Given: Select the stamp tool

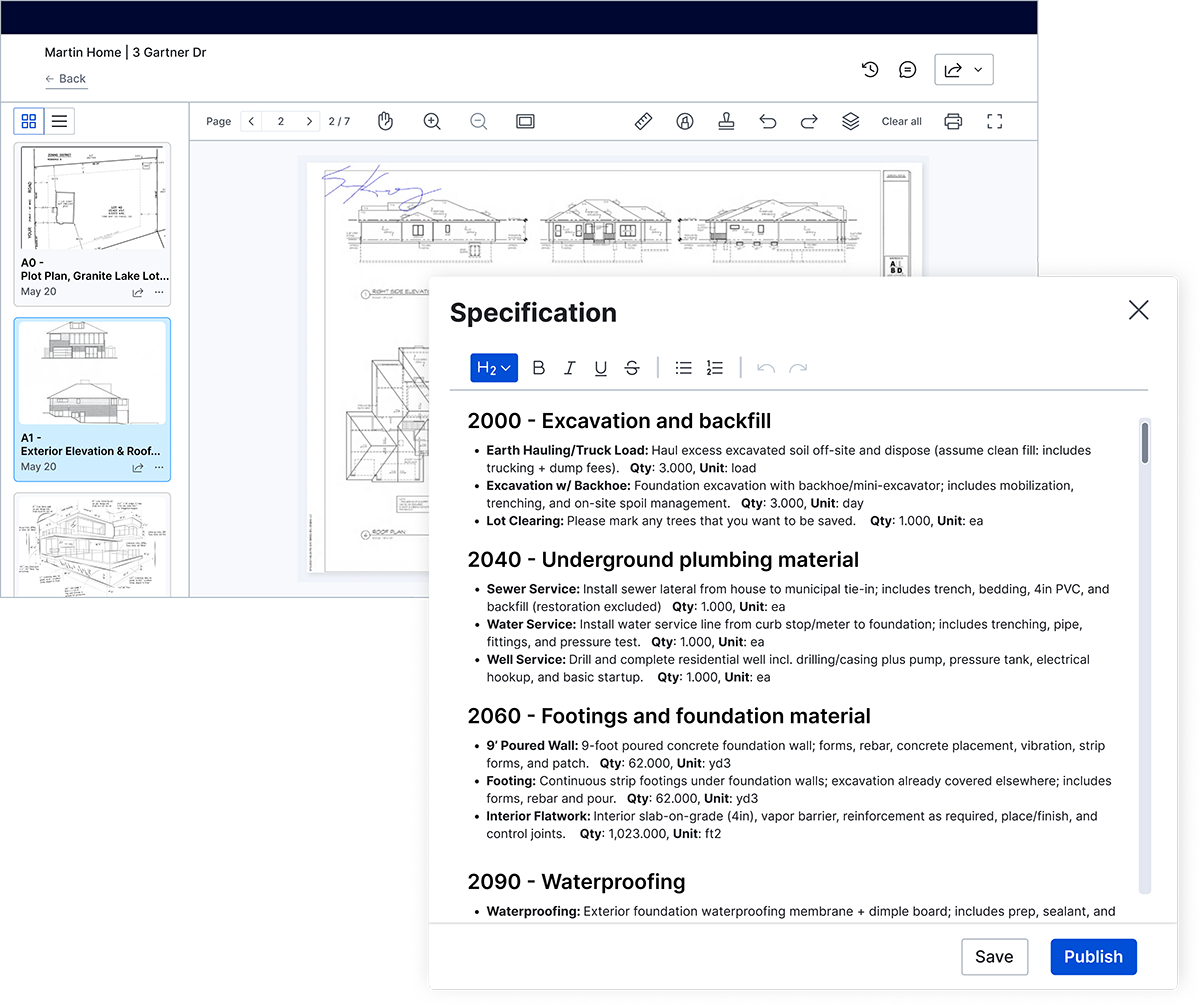Looking at the screenshot, I should tap(726, 121).
